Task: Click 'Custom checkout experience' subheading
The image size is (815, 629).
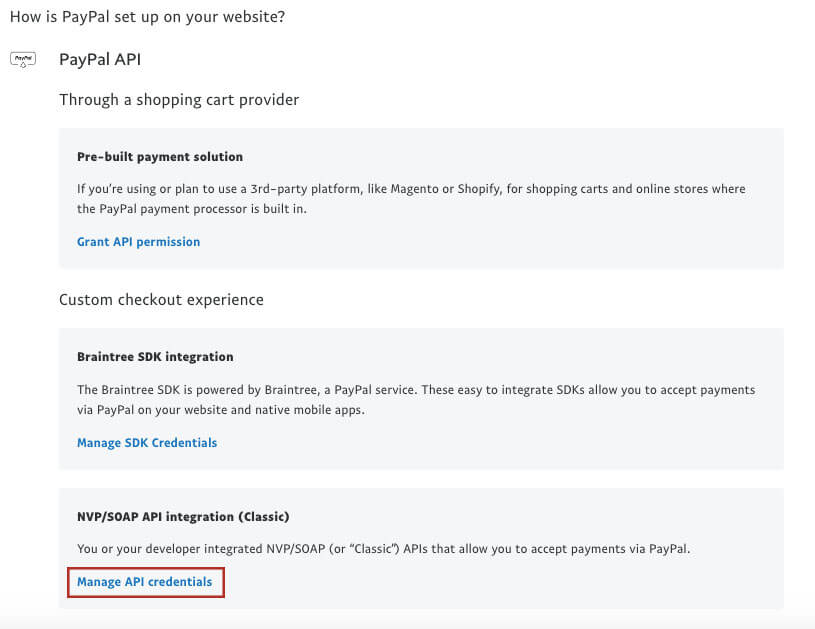Action: click(161, 300)
